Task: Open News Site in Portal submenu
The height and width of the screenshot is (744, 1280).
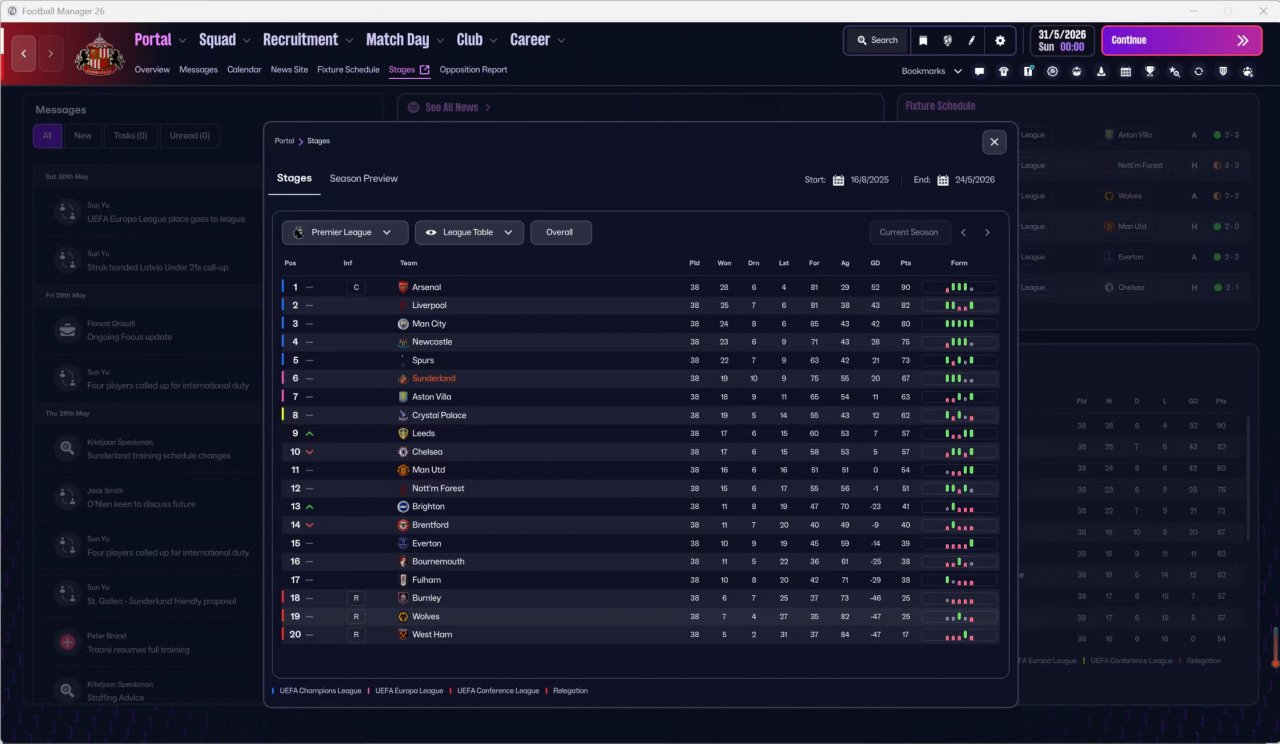Action: tap(289, 70)
